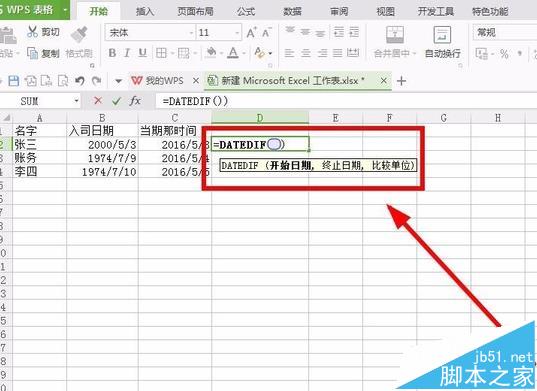The image size is (537, 391).
Task: Open the 数据 ribbon tab
Action: click(x=292, y=11)
